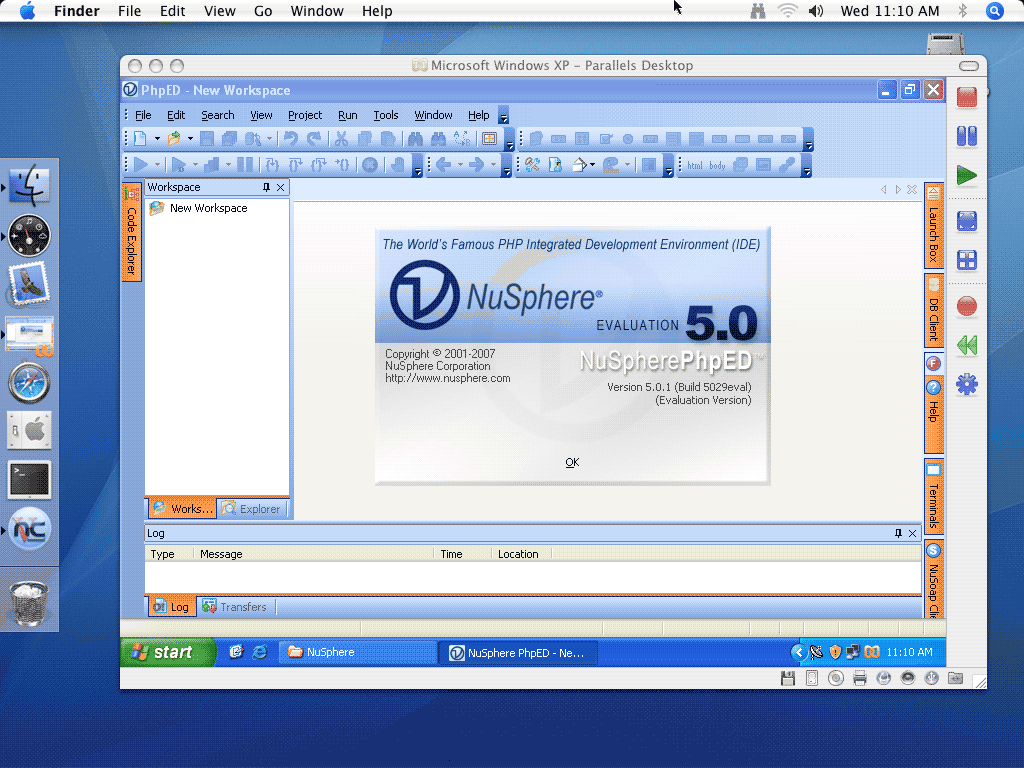Click Parallels green rewind arrows icon
The height and width of the screenshot is (768, 1024).
(x=967, y=345)
